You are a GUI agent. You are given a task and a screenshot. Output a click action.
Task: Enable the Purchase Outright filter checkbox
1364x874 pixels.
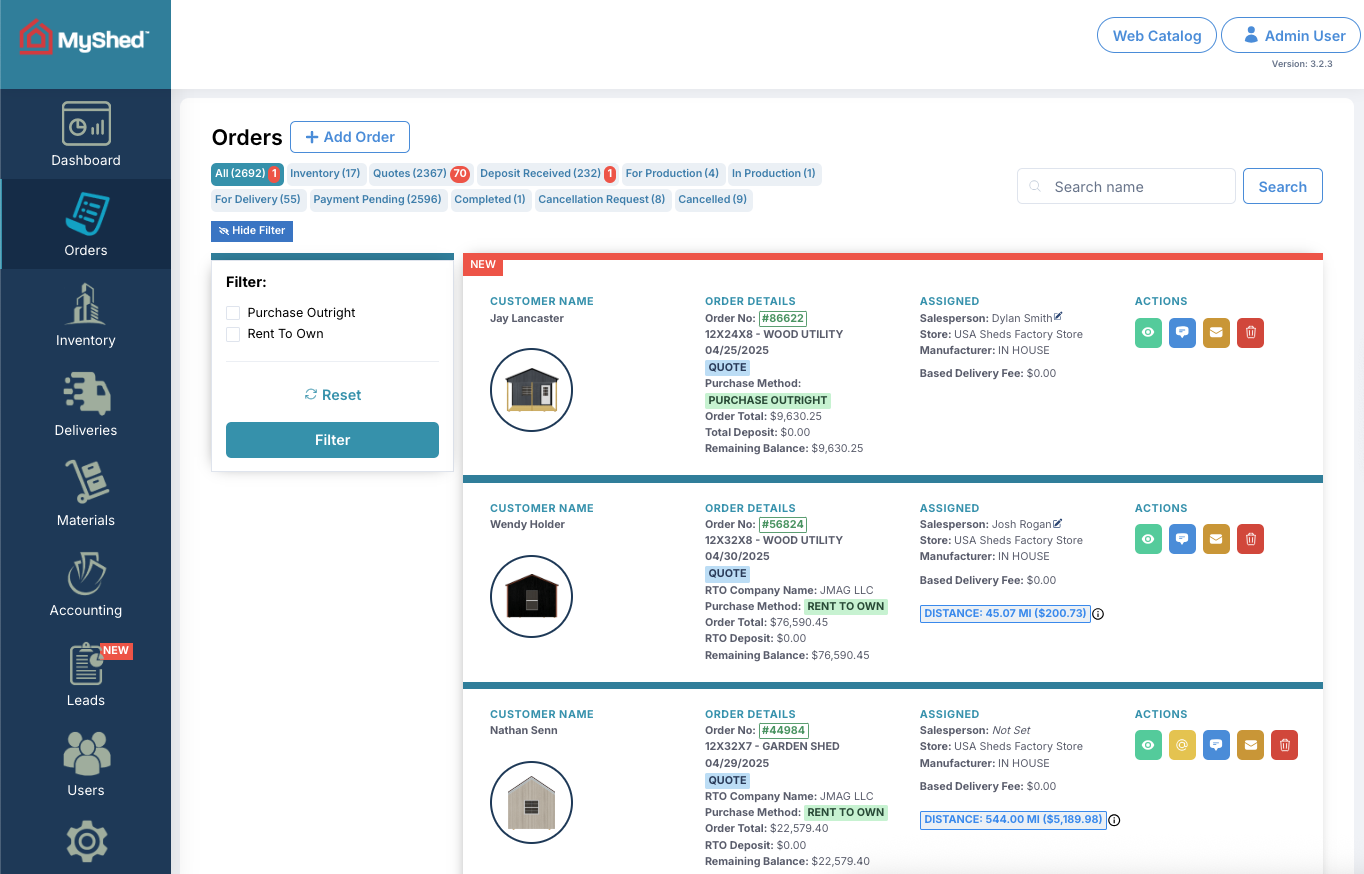coord(233,312)
